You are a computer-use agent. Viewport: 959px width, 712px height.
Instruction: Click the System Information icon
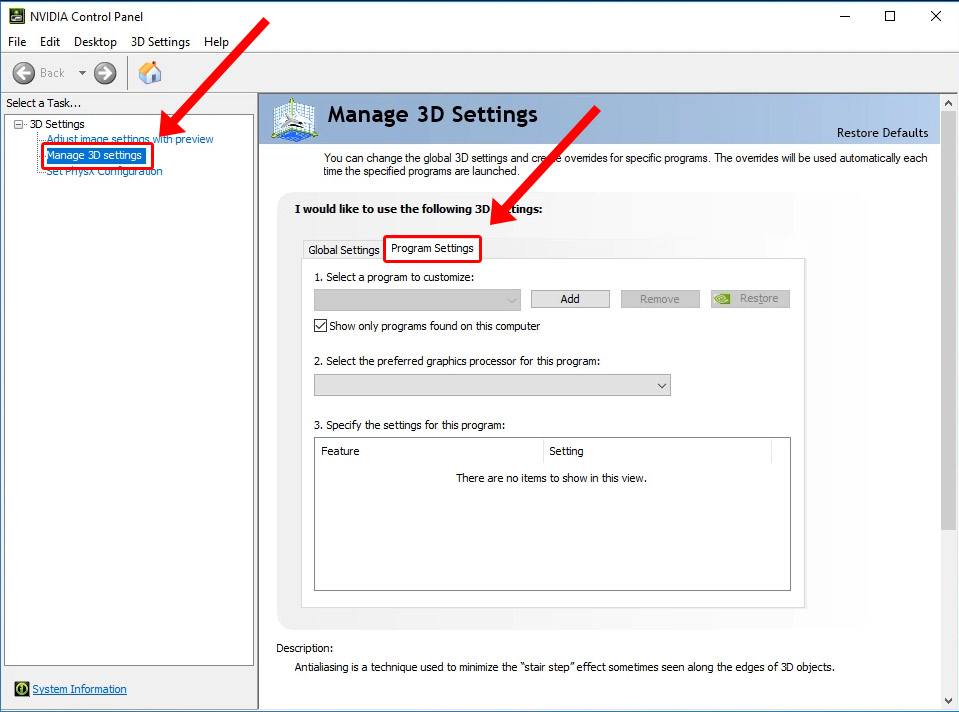[21, 689]
